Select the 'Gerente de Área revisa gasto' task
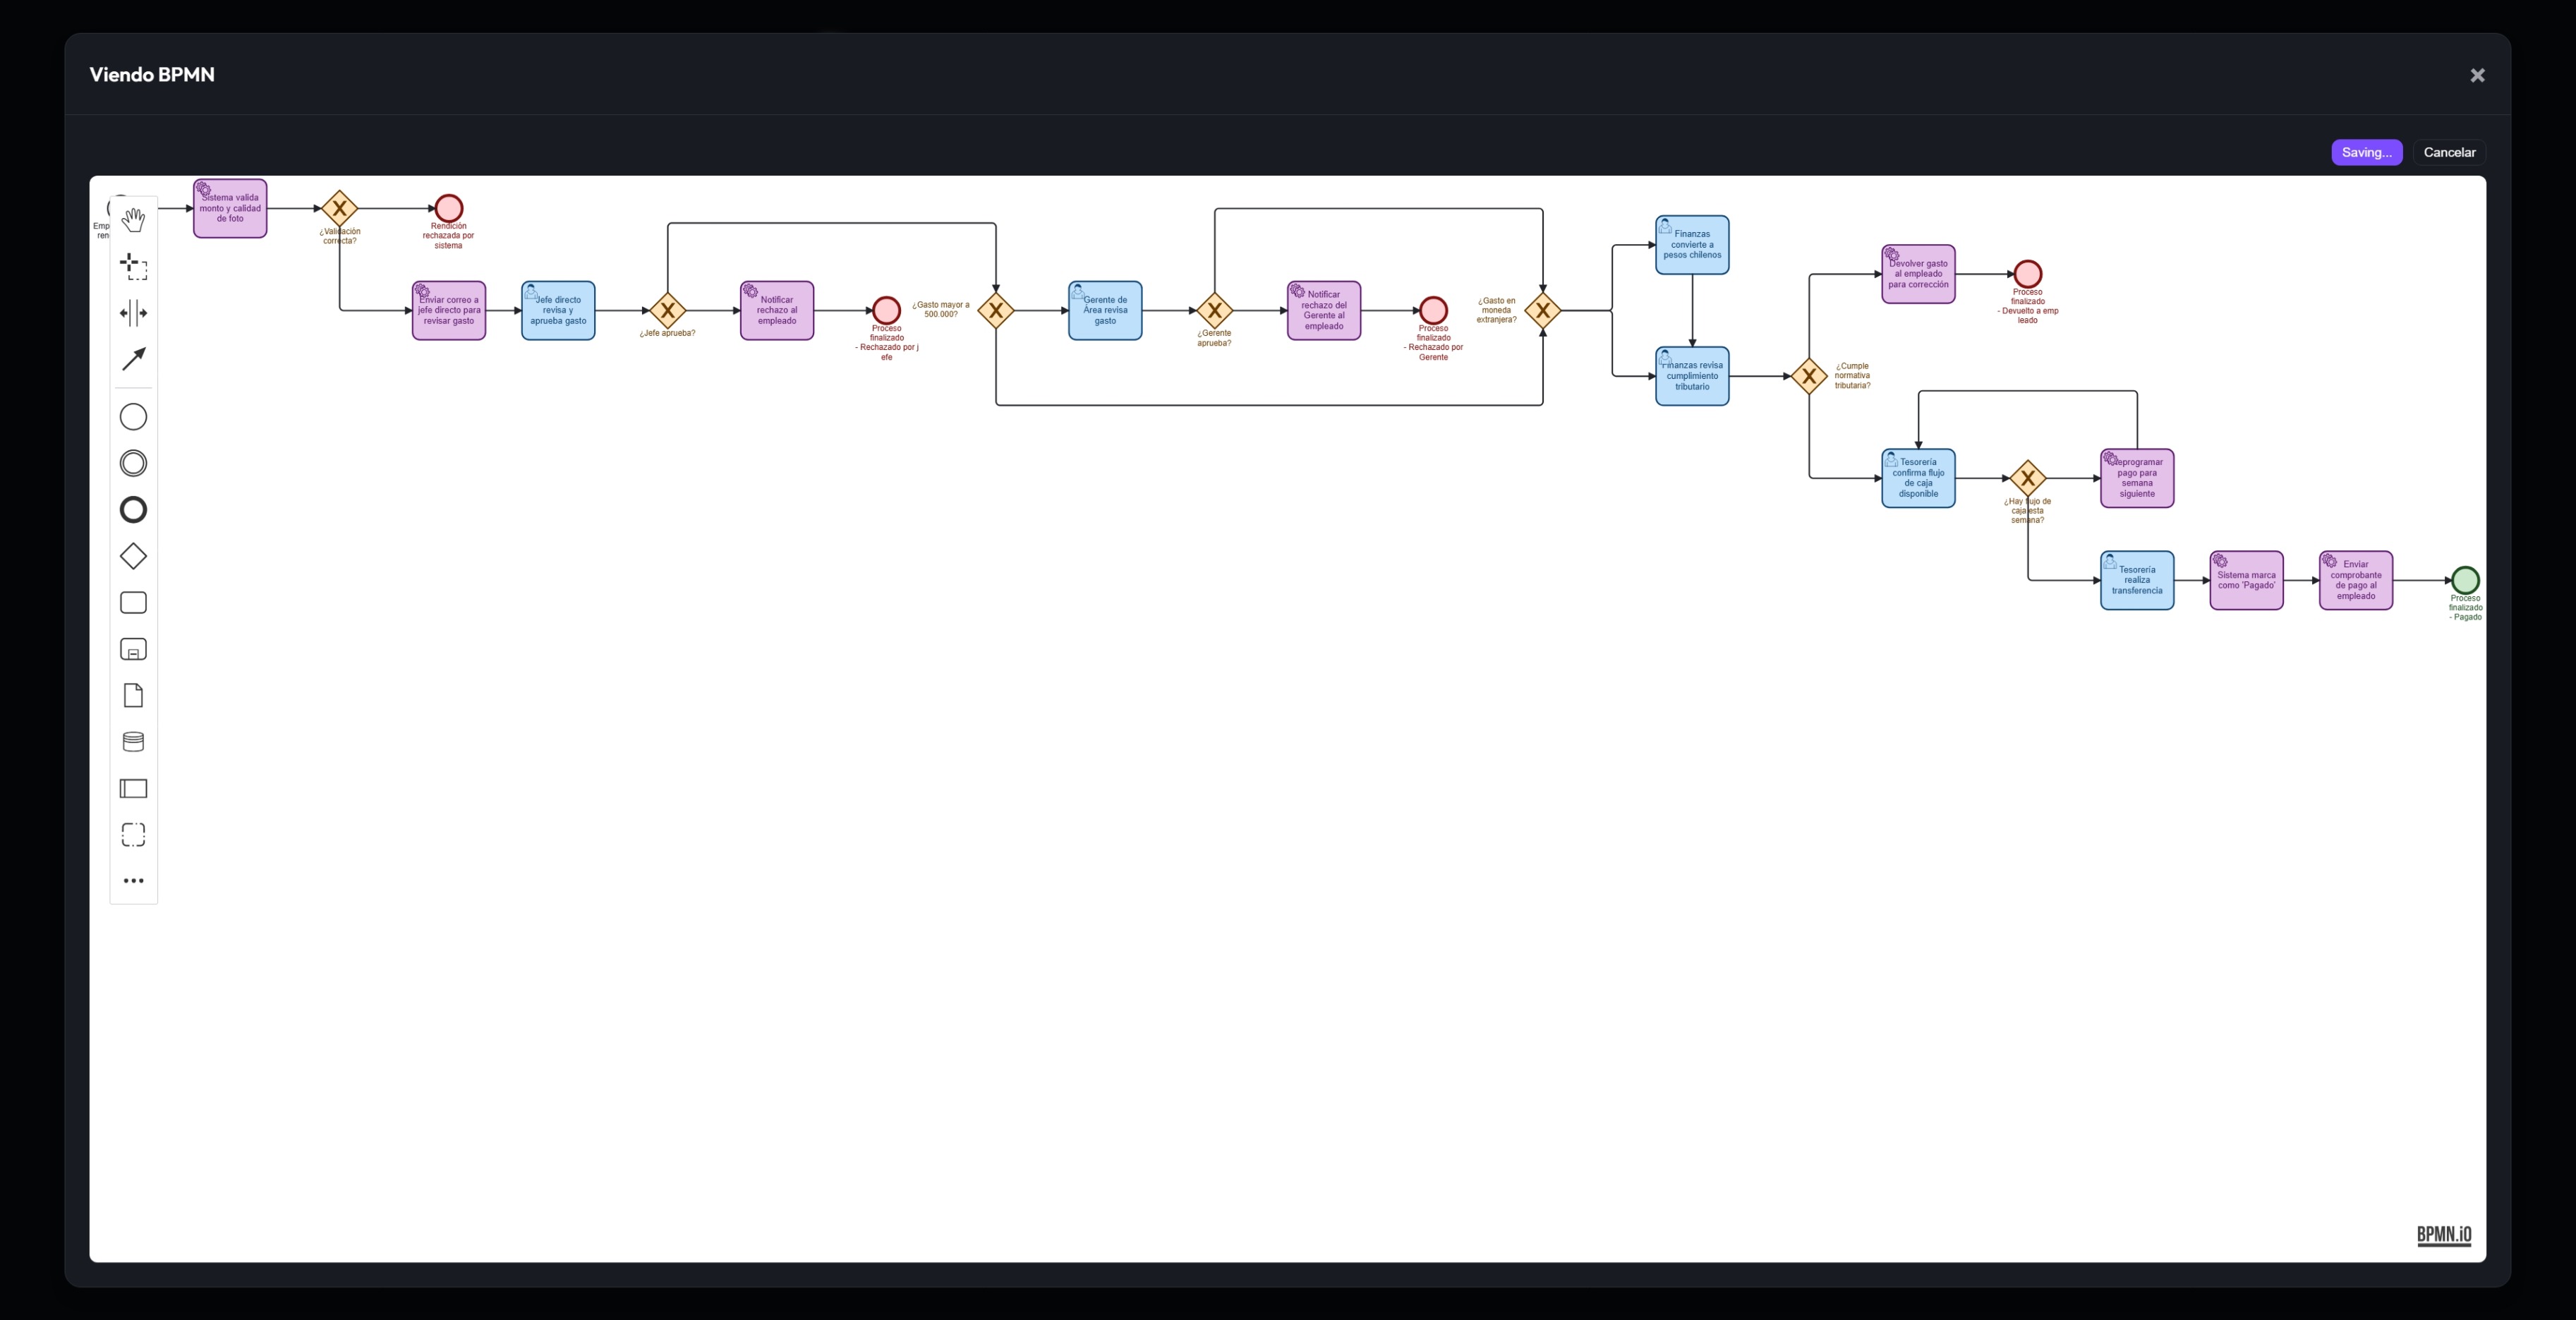This screenshot has width=2576, height=1320. coord(1104,310)
